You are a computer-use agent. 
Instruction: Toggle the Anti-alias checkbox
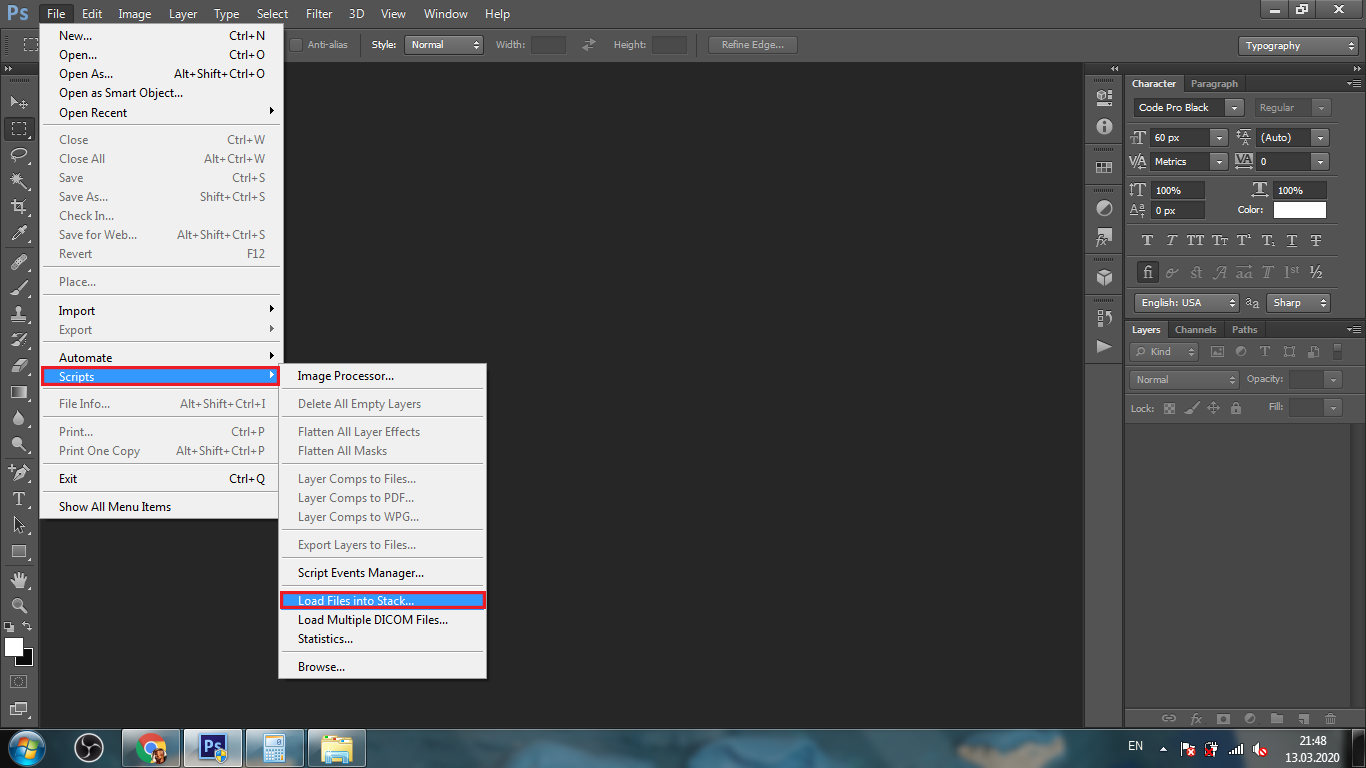point(296,45)
